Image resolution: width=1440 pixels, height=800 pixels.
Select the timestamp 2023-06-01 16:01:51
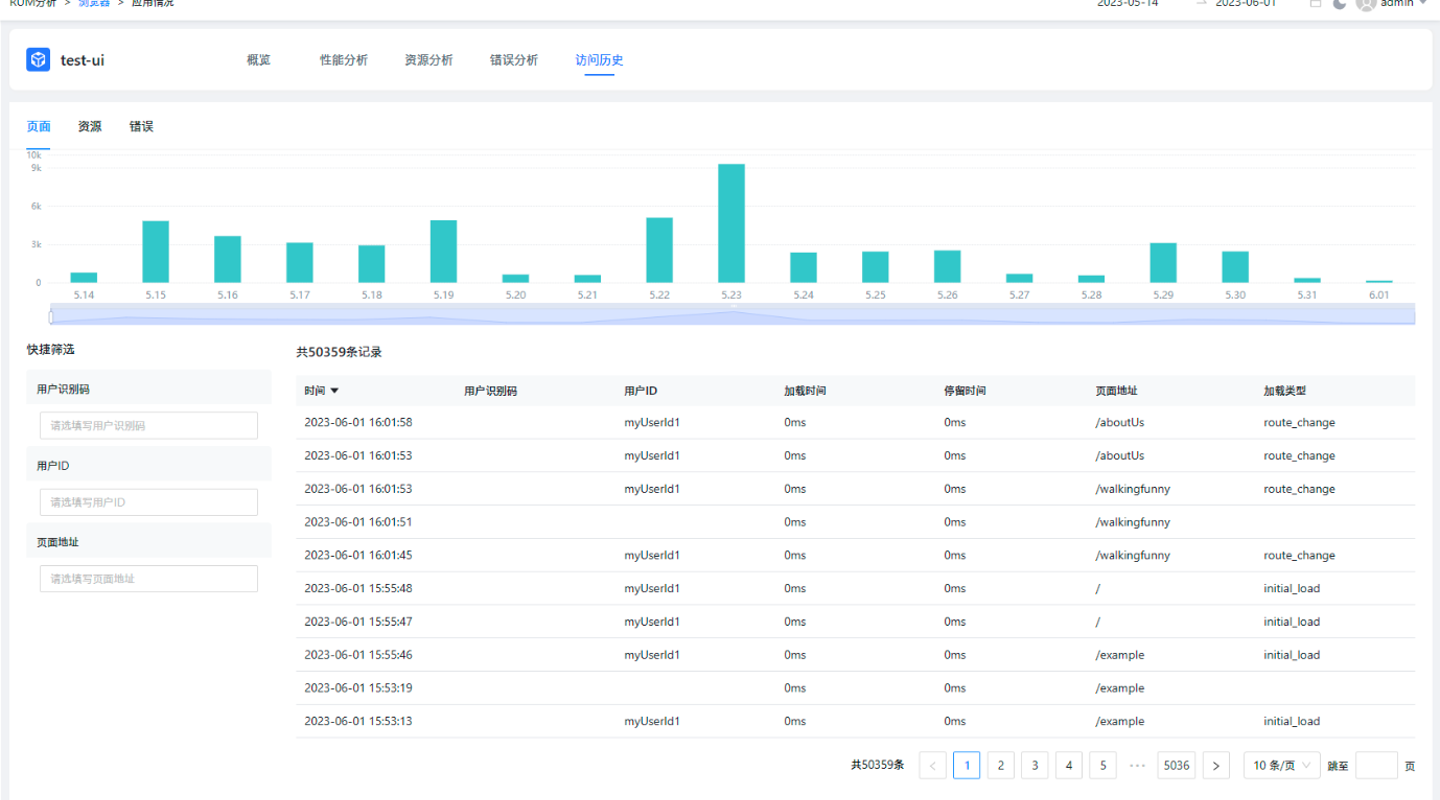(x=358, y=522)
